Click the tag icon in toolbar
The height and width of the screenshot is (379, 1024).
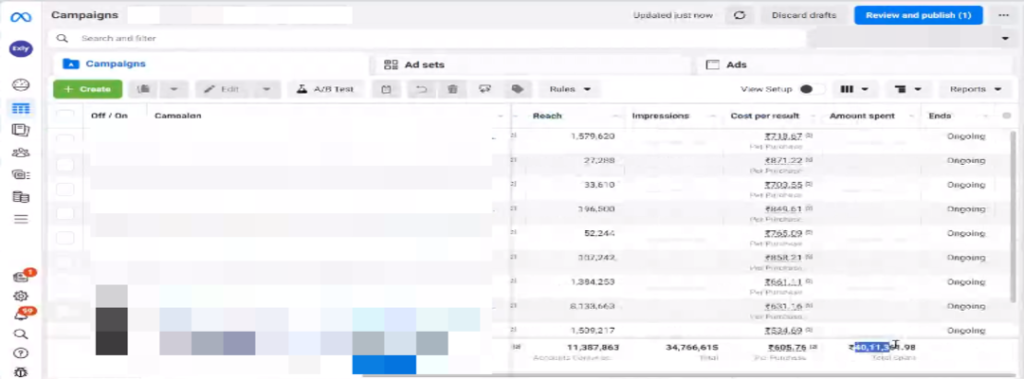click(x=518, y=90)
